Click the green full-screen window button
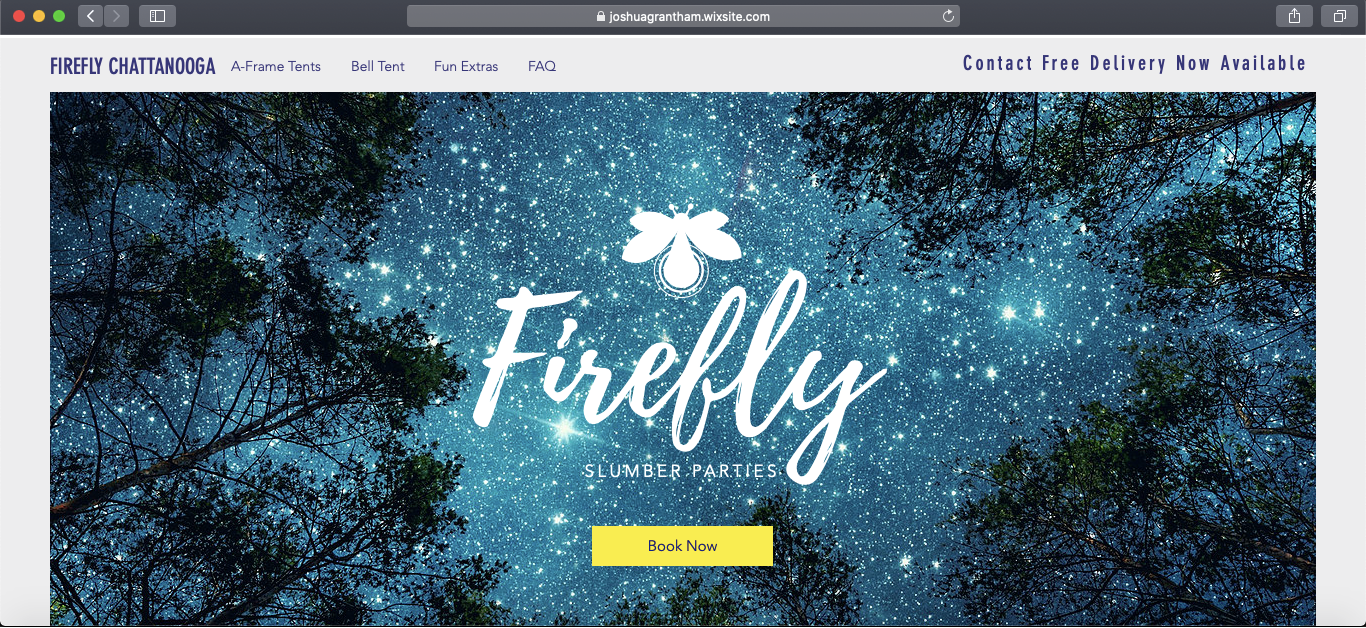Image resolution: width=1366 pixels, height=628 pixels. point(59,16)
